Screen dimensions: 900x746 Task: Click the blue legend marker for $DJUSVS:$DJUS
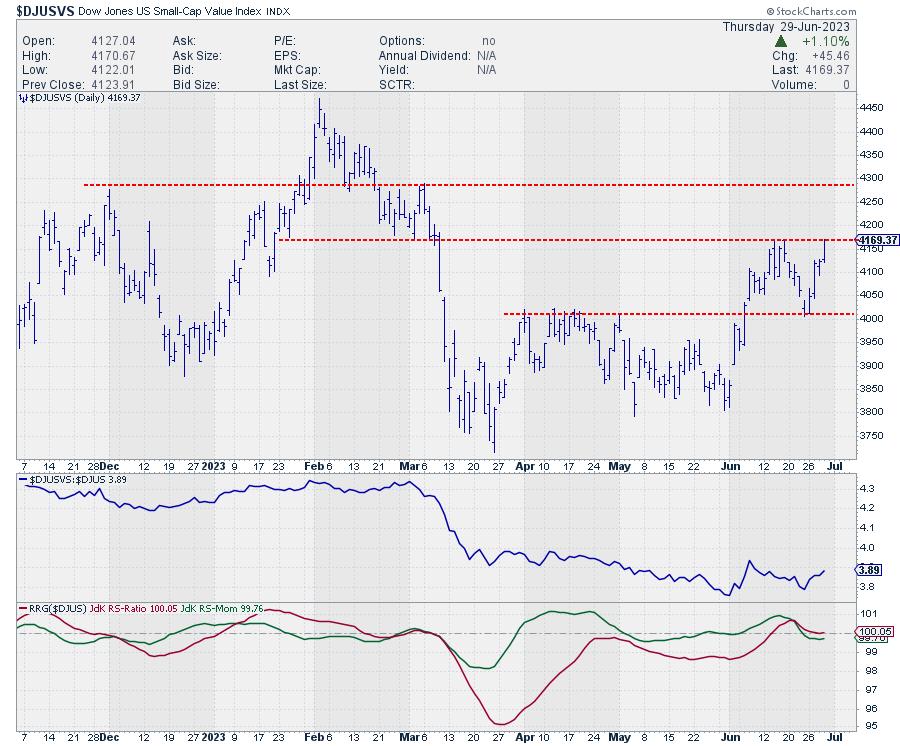click(22, 481)
